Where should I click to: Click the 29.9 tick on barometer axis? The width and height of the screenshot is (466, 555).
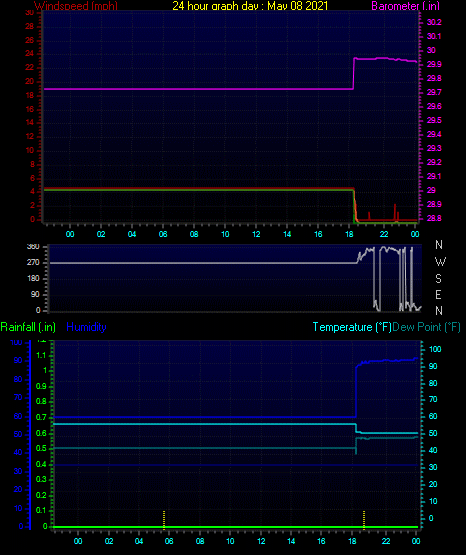pos(434,64)
